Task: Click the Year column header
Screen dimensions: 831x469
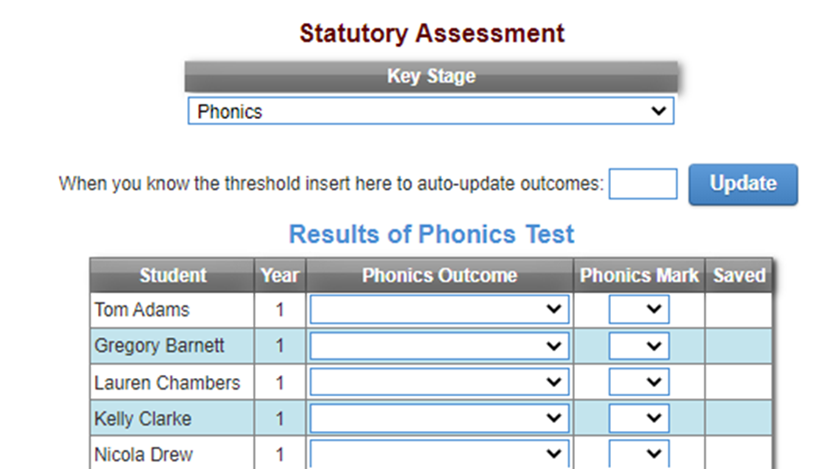Action: 280,275
